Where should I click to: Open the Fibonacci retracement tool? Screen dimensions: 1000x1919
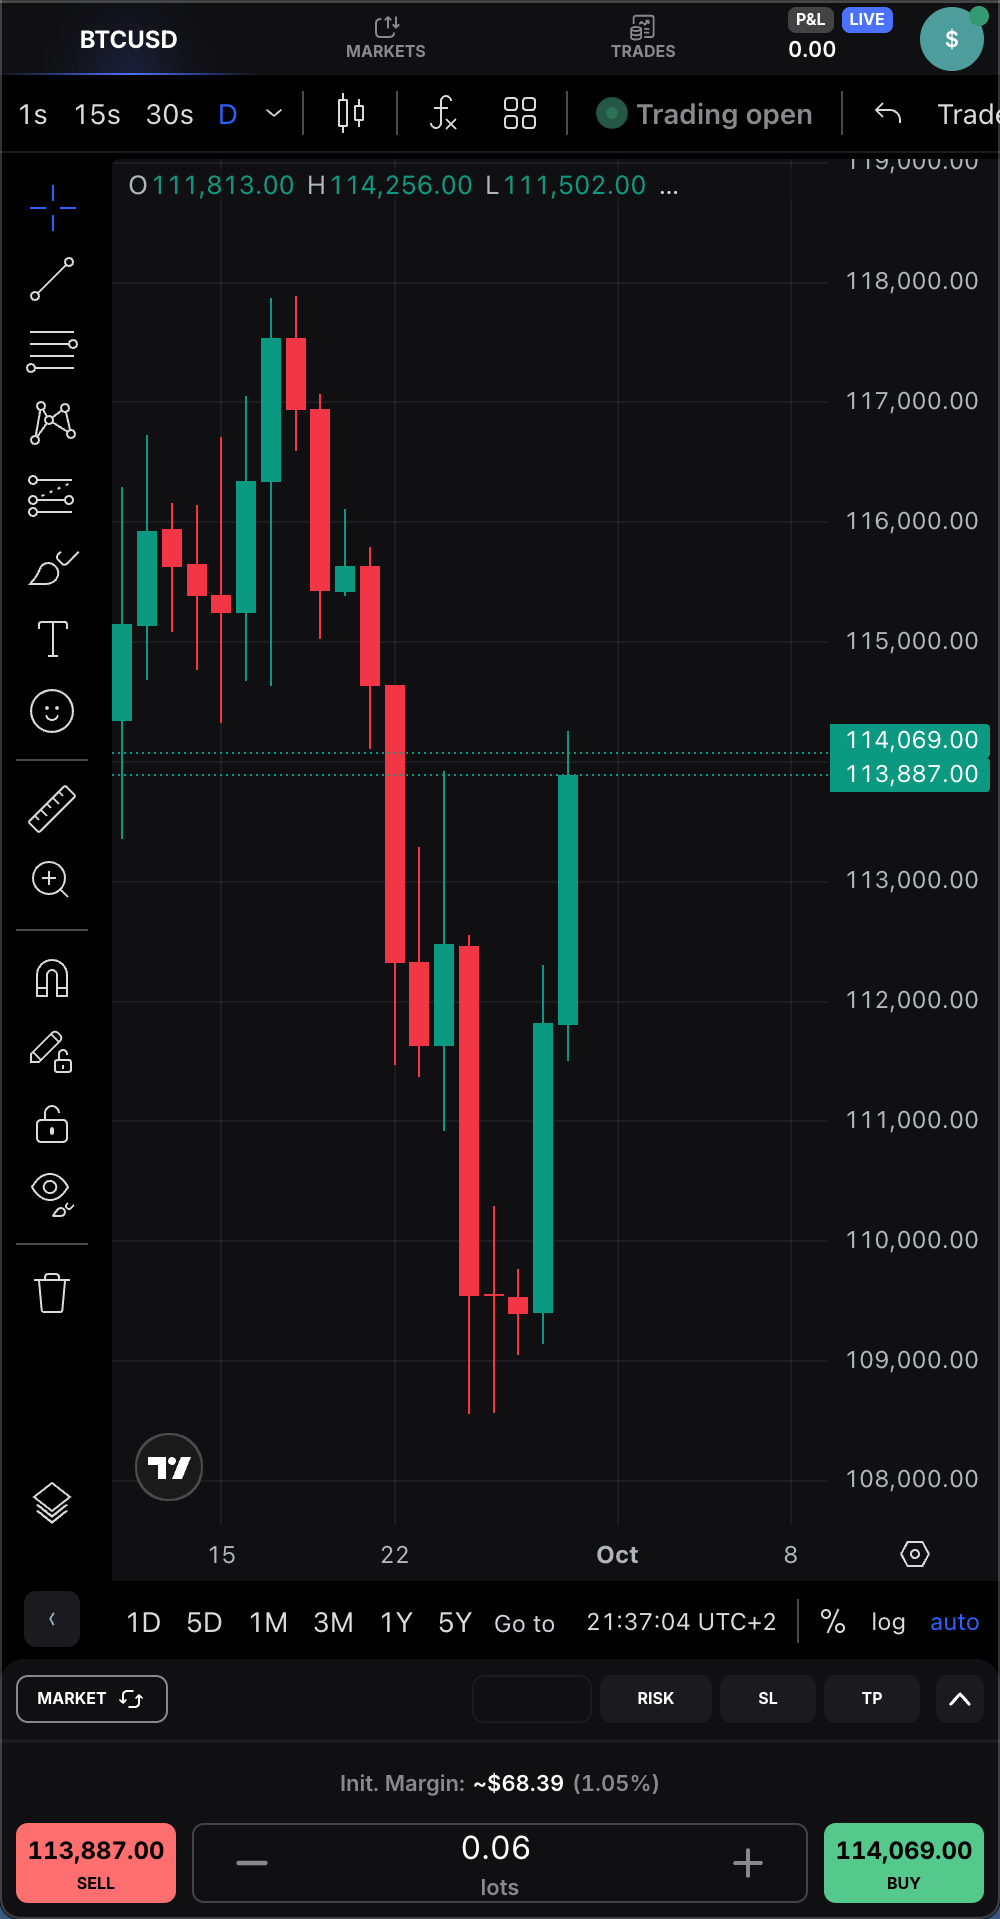[x=52, y=351]
